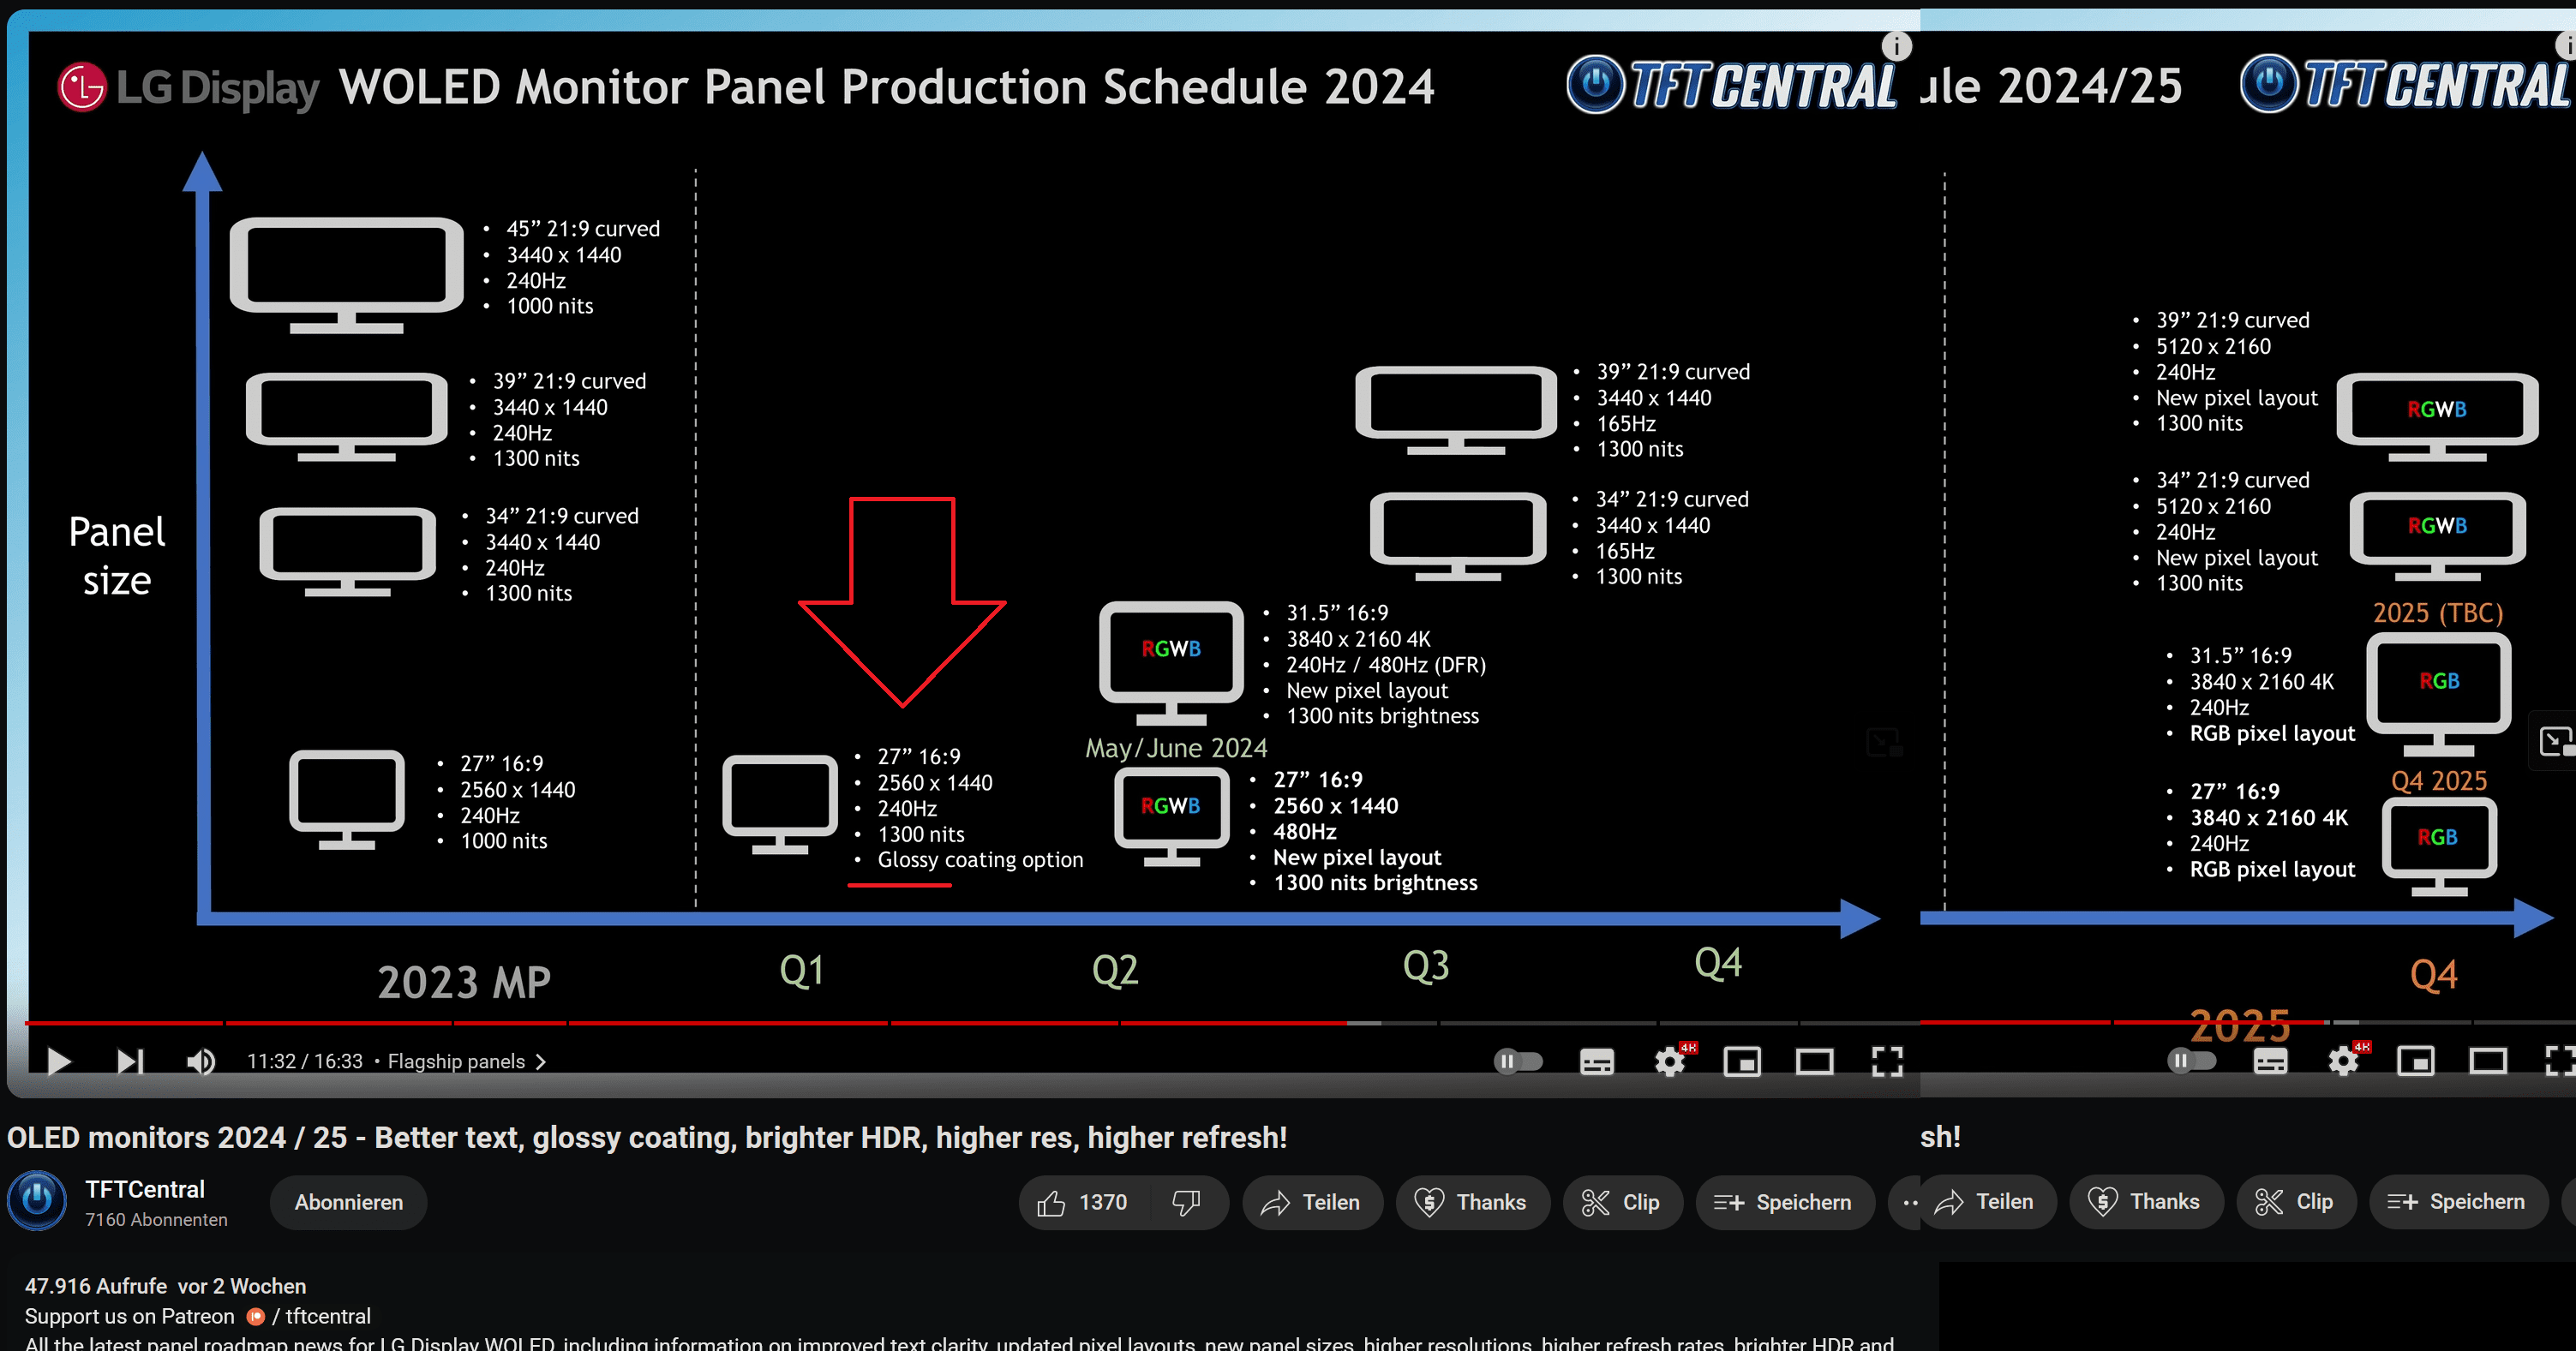The height and width of the screenshot is (1351, 2576).
Task: Click Clip in the left window
Action: click(x=1621, y=1202)
